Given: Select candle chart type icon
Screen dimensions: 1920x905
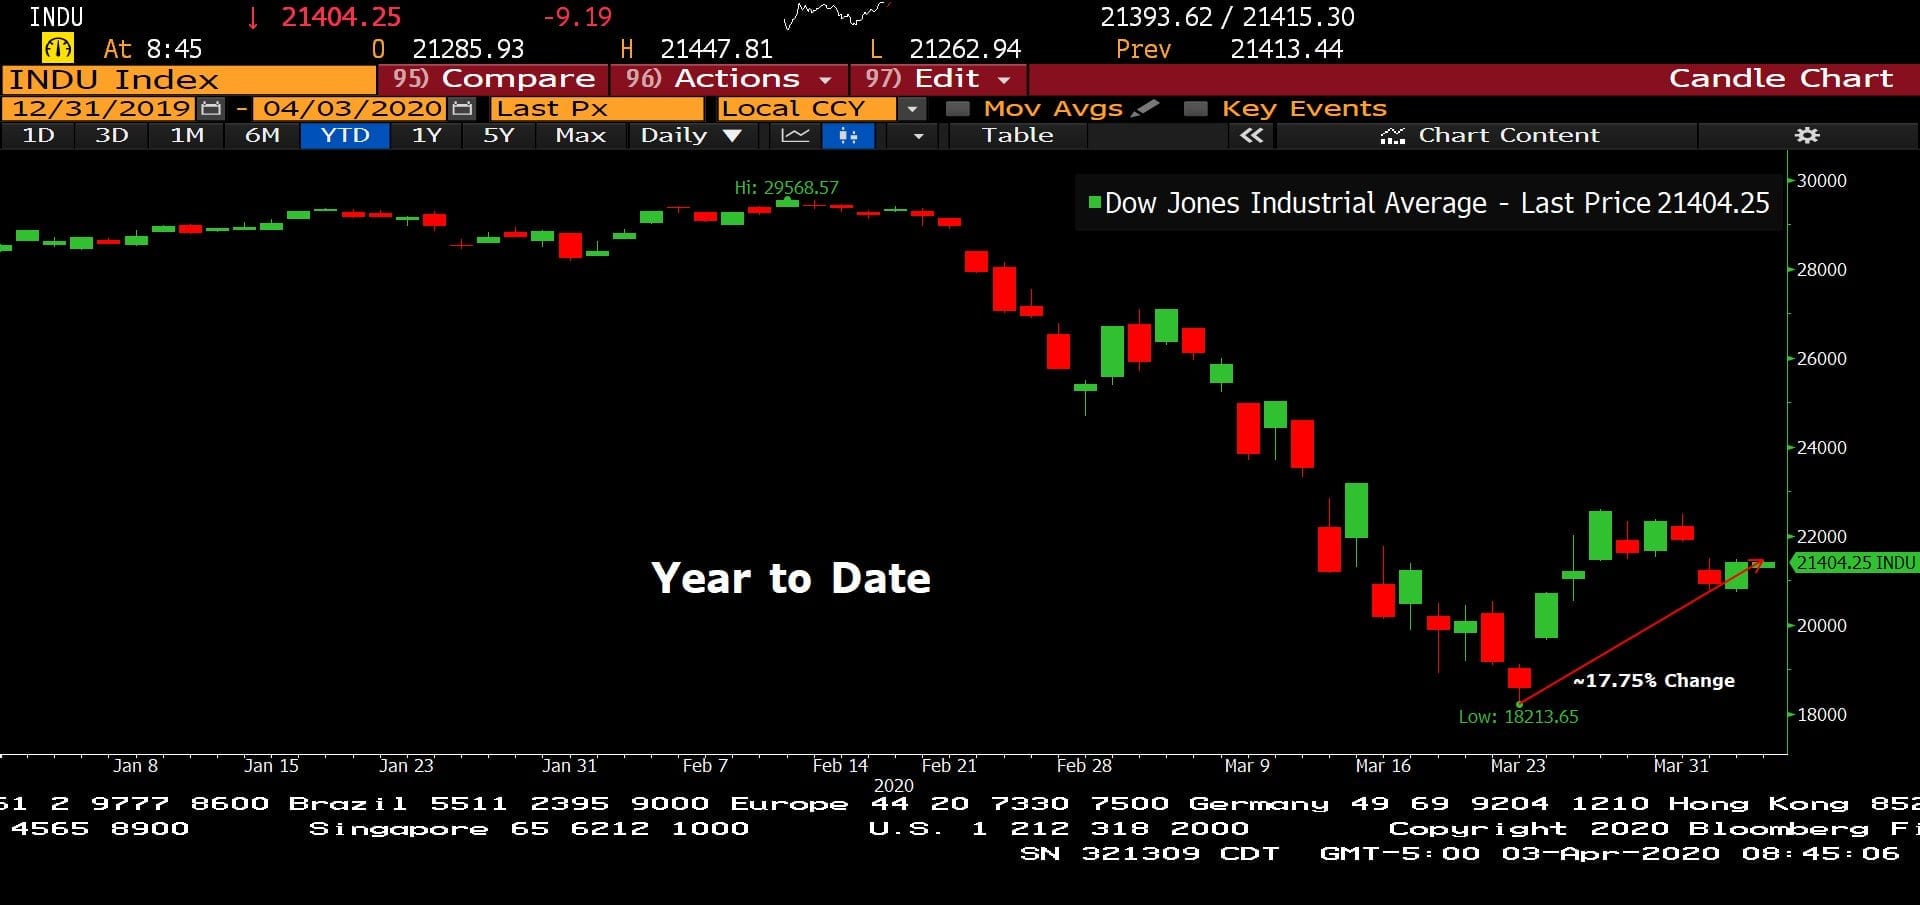Looking at the screenshot, I should 848,135.
